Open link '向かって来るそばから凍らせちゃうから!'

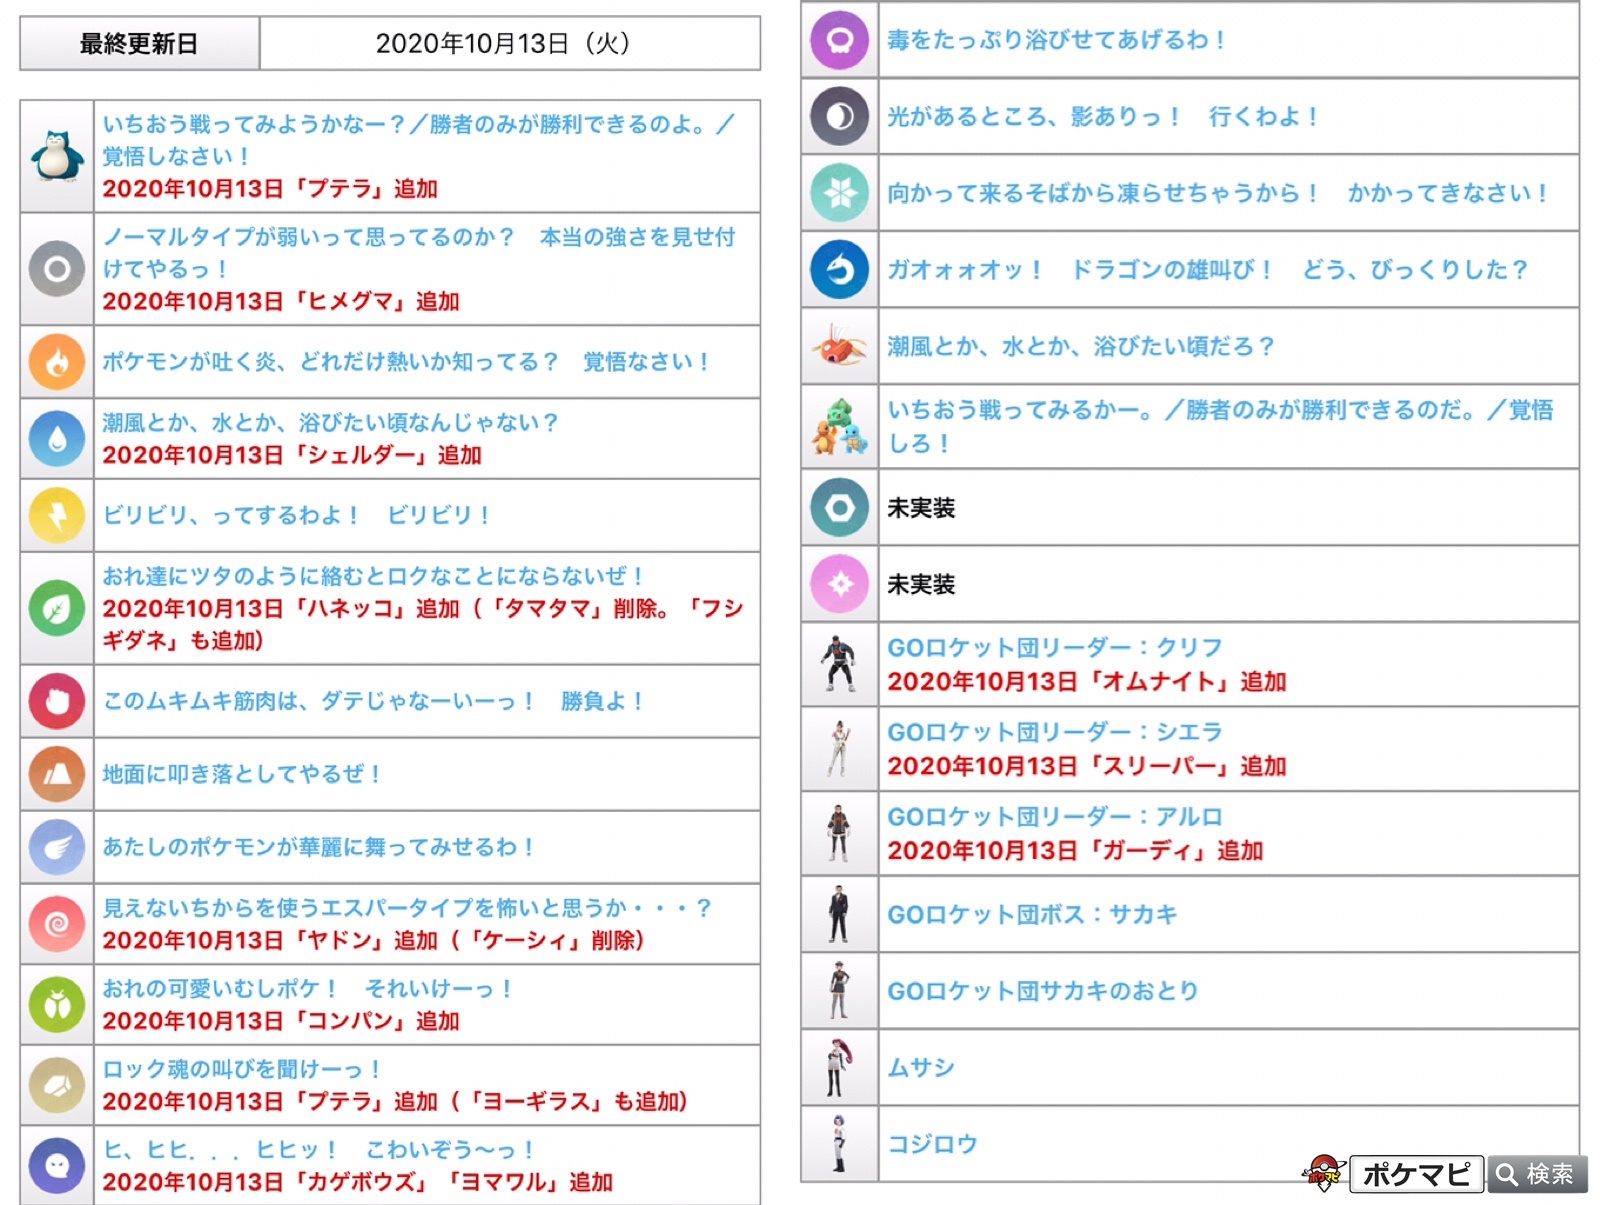coord(1217,193)
